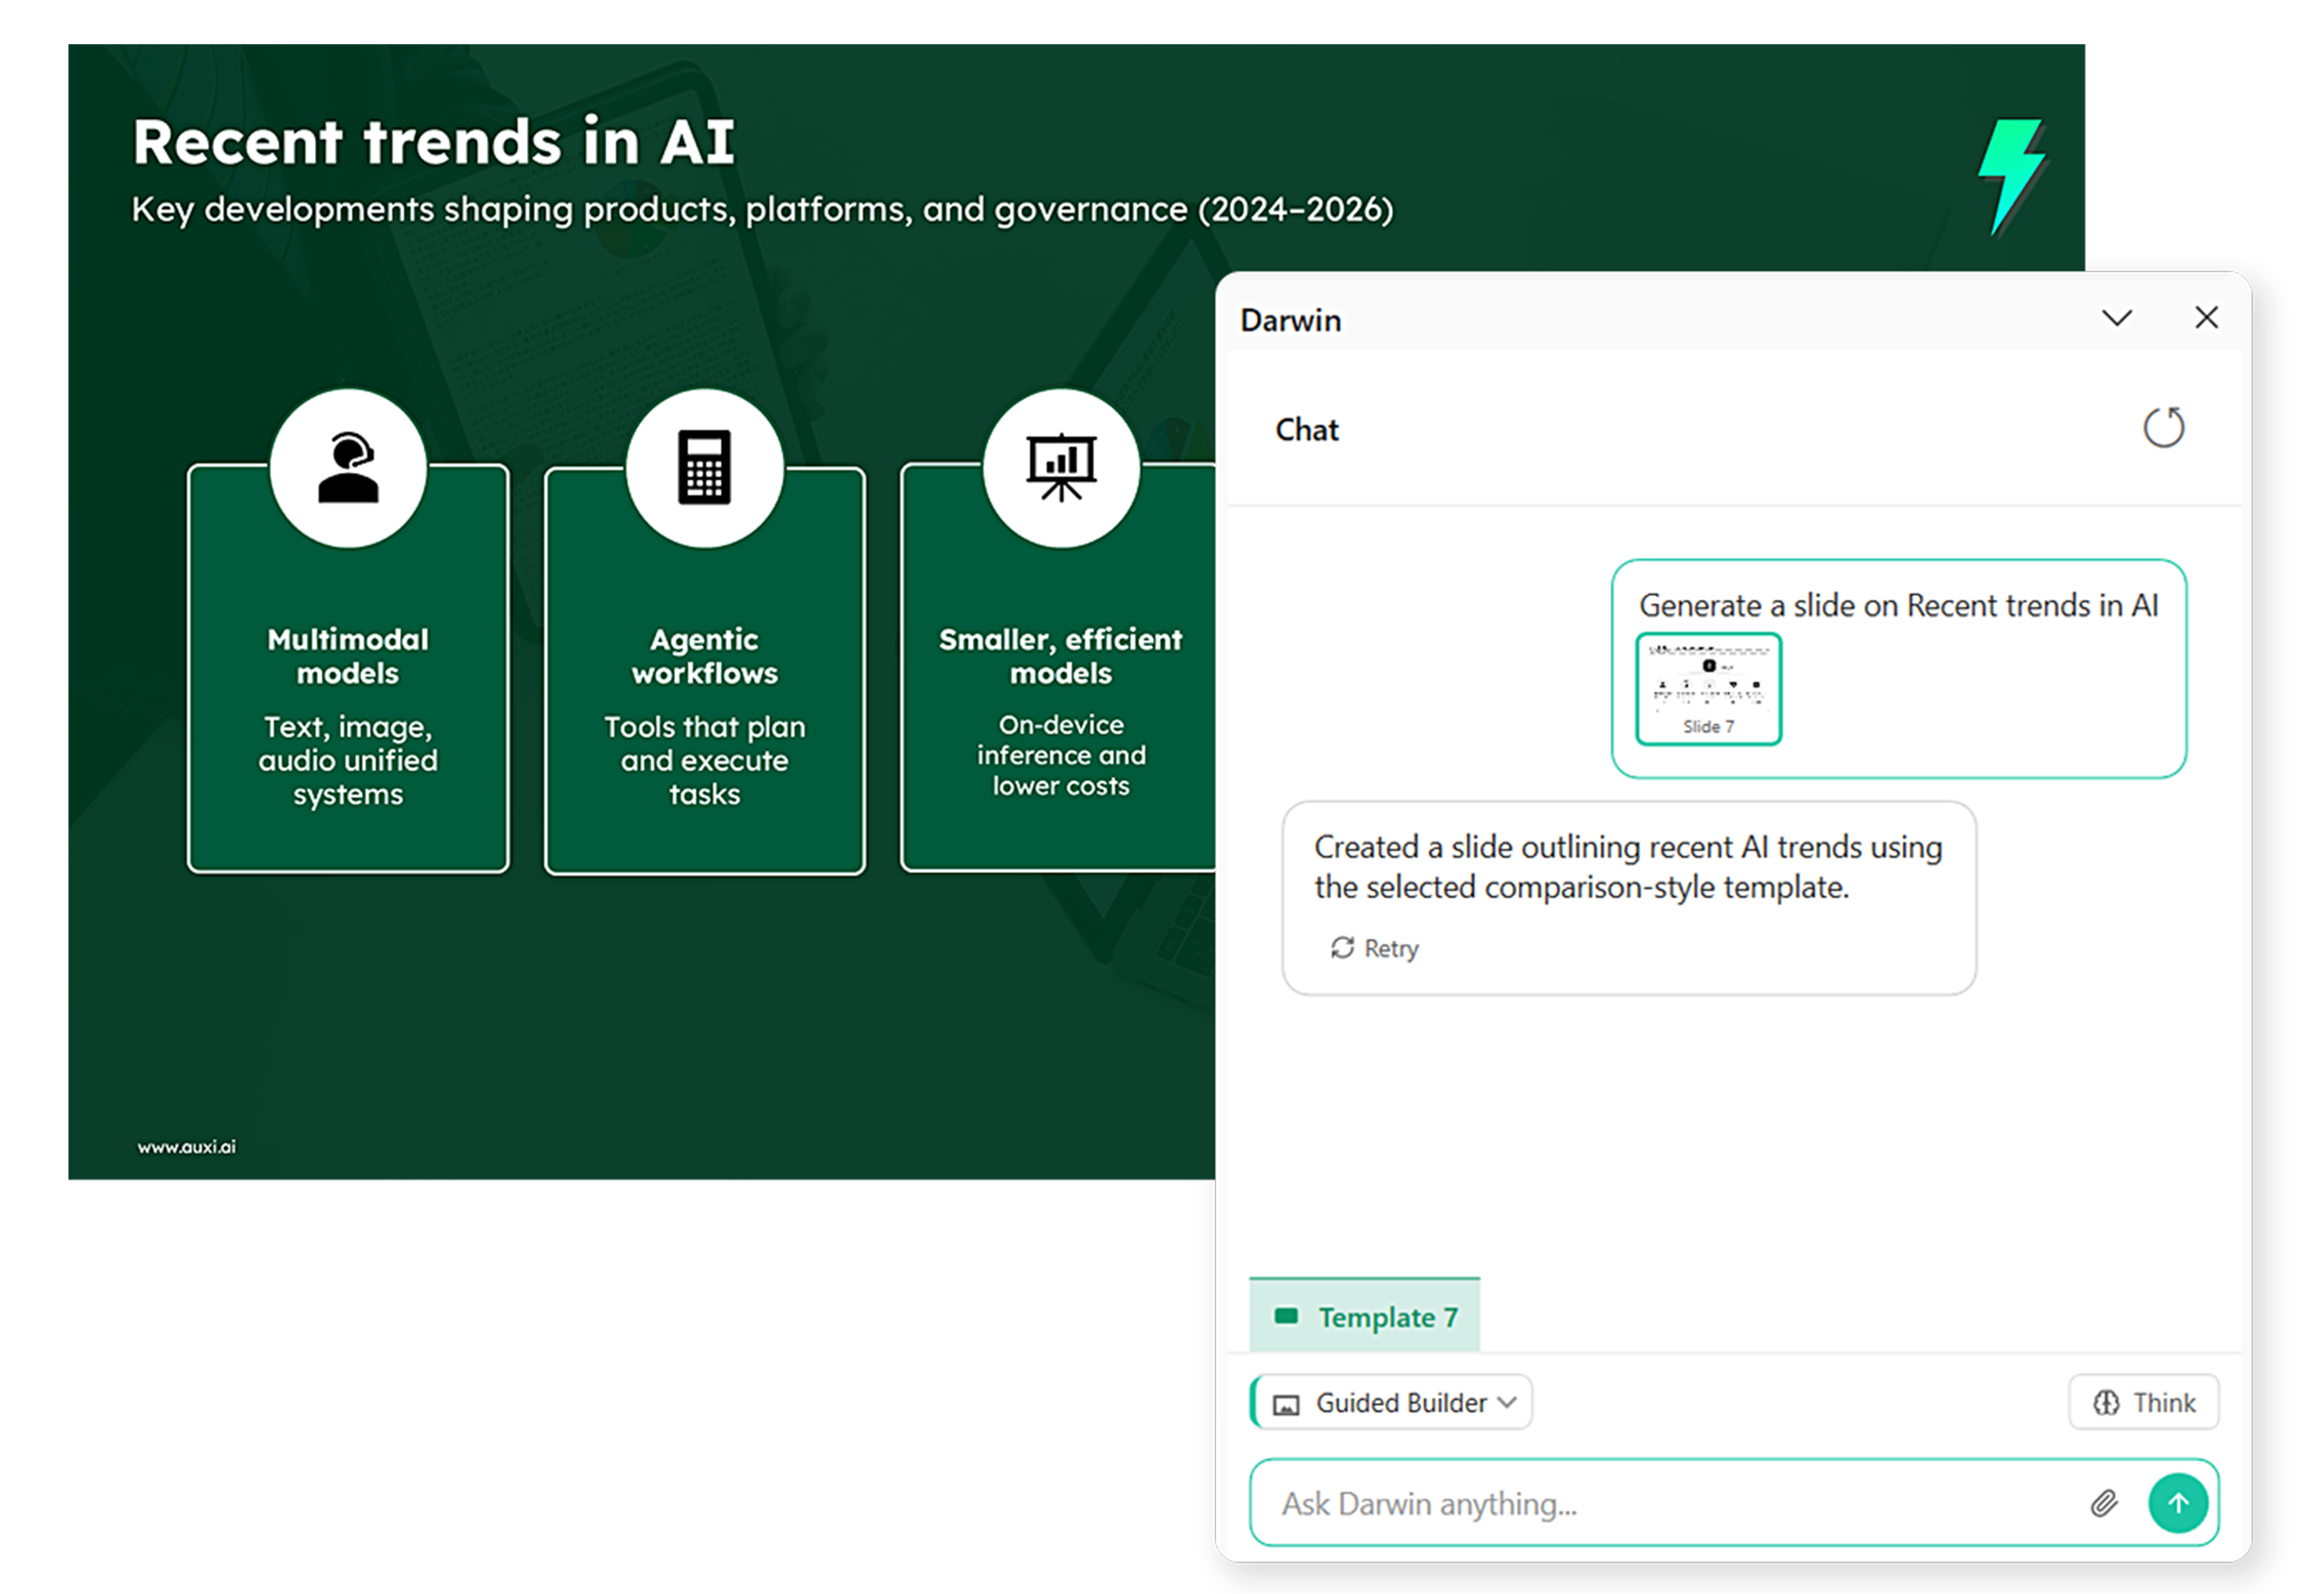
Task: Open the Guided Builder dropdown
Action: click(x=1392, y=1403)
